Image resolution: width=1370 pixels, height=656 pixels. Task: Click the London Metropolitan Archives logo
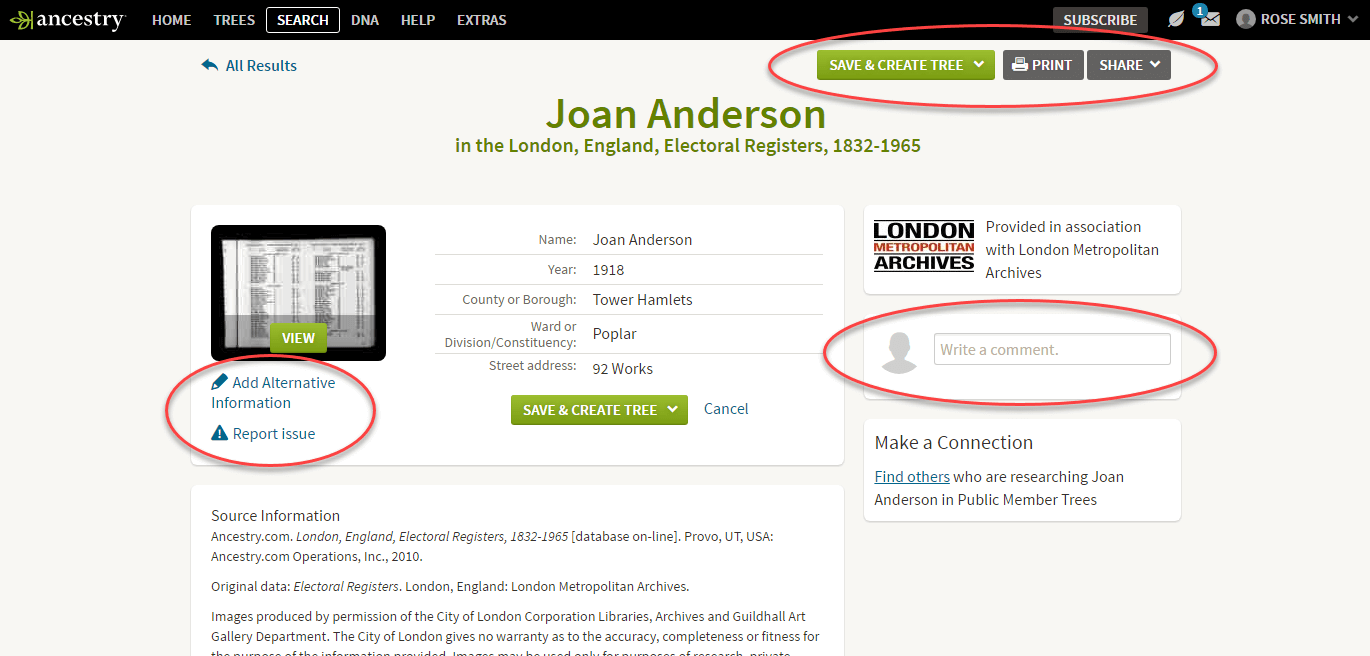pyautogui.click(x=924, y=246)
